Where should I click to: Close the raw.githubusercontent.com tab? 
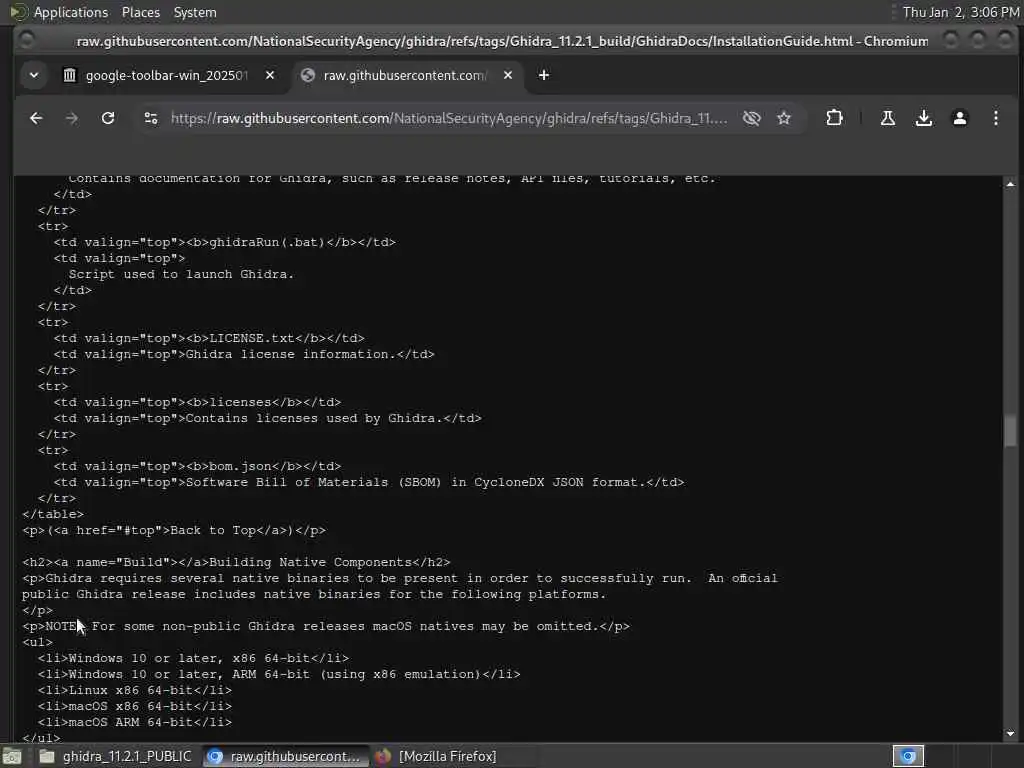507,75
